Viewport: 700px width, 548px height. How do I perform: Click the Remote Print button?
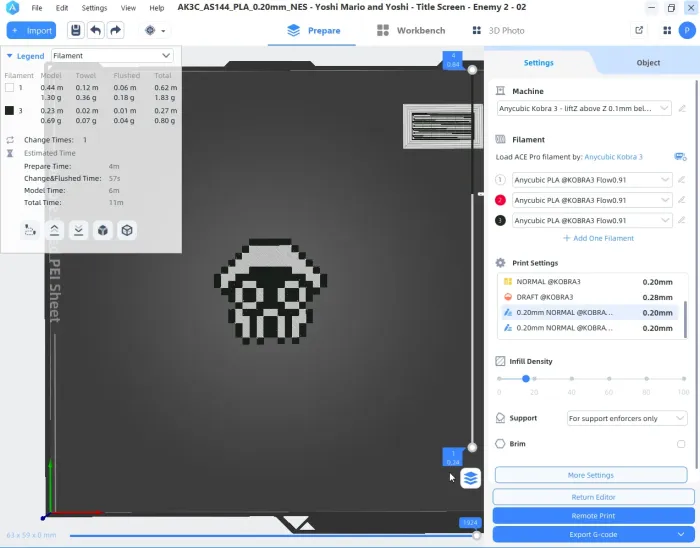tap(593, 515)
